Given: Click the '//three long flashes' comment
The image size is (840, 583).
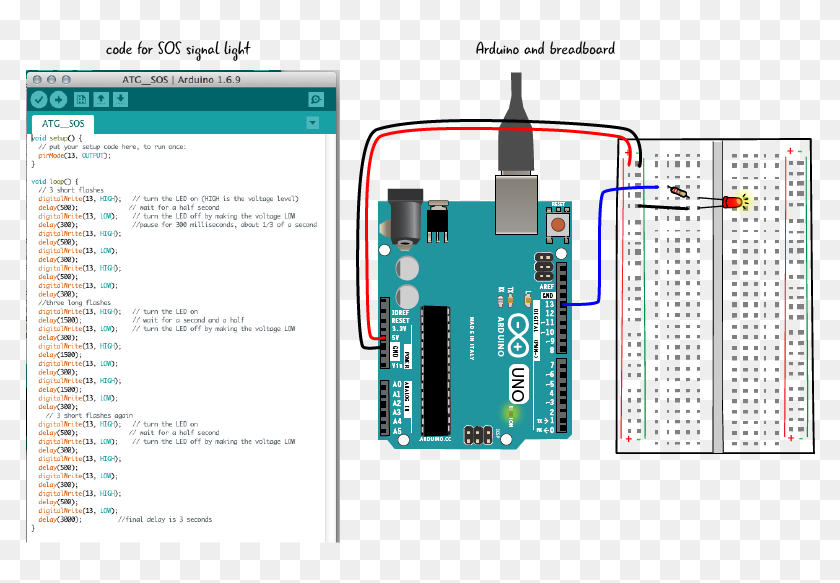Looking at the screenshot, I should [74, 303].
